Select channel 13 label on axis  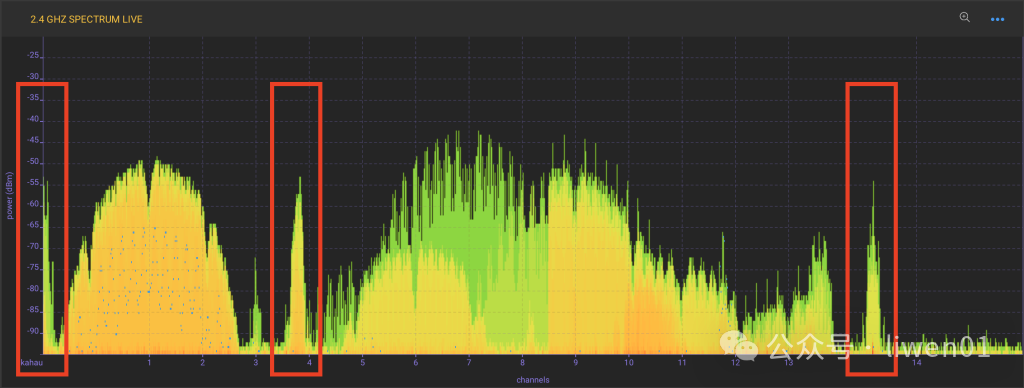pyautogui.click(x=788, y=363)
